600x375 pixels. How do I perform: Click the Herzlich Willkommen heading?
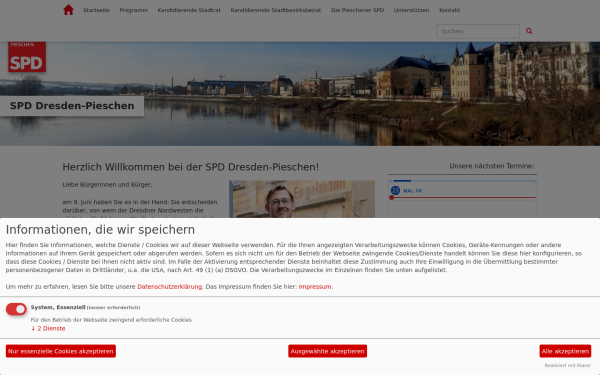(x=191, y=167)
